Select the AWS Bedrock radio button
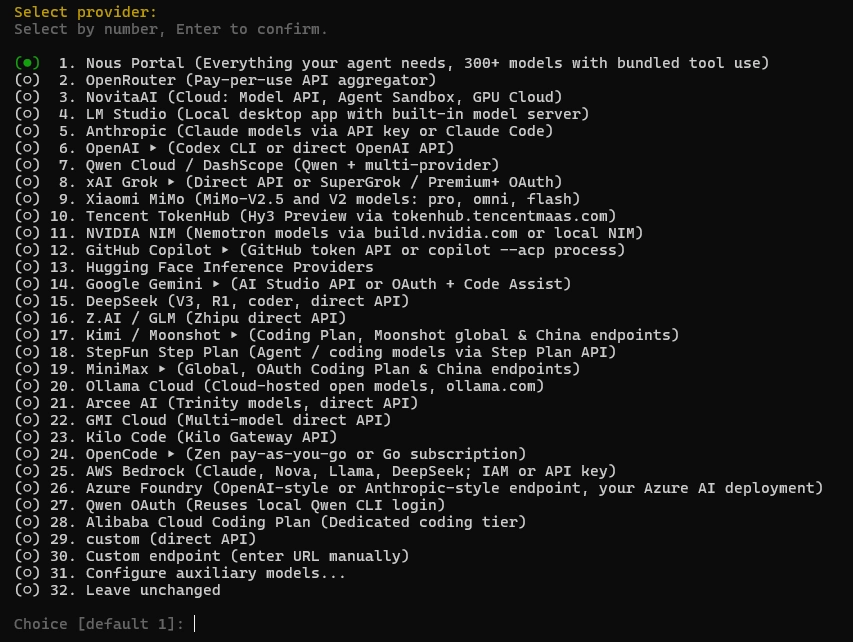 pyautogui.click(x=27, y=471)
